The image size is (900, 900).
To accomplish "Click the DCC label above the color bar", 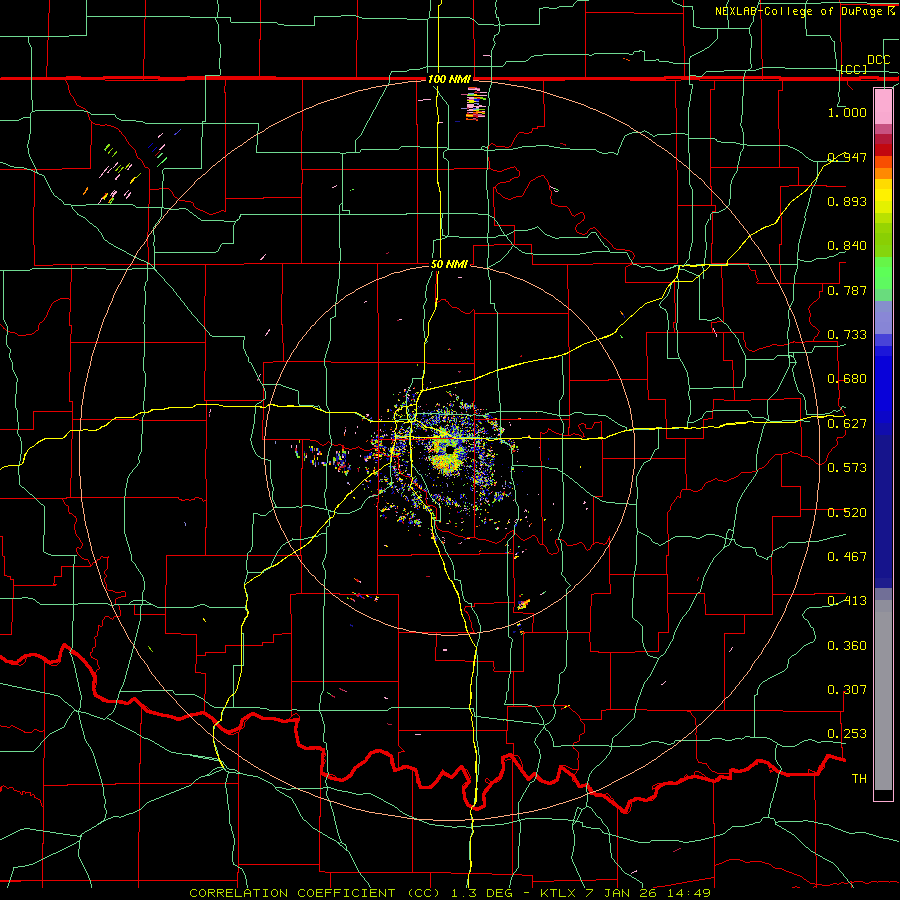I will point(878,60).
